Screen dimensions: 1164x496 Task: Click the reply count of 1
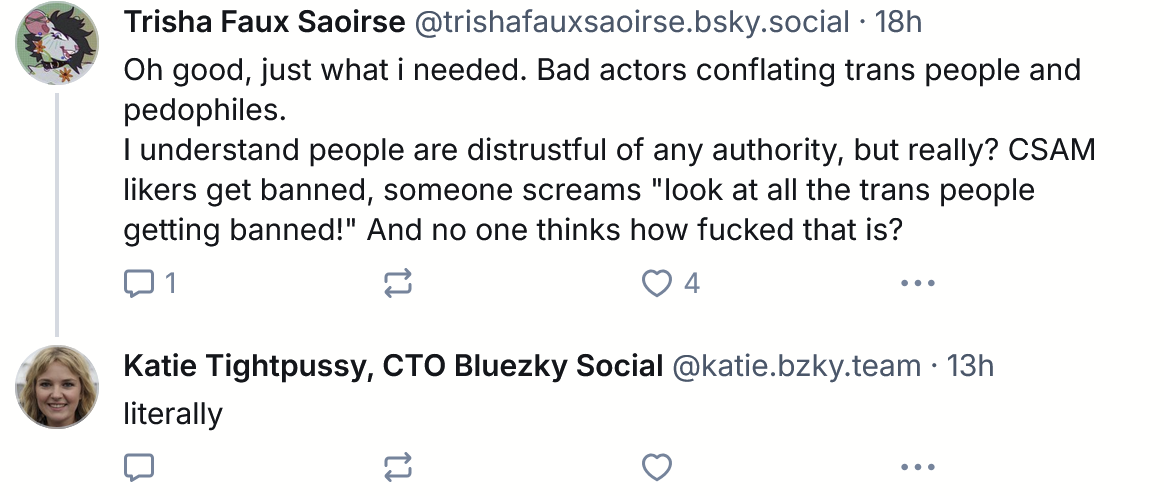(170, 284)
